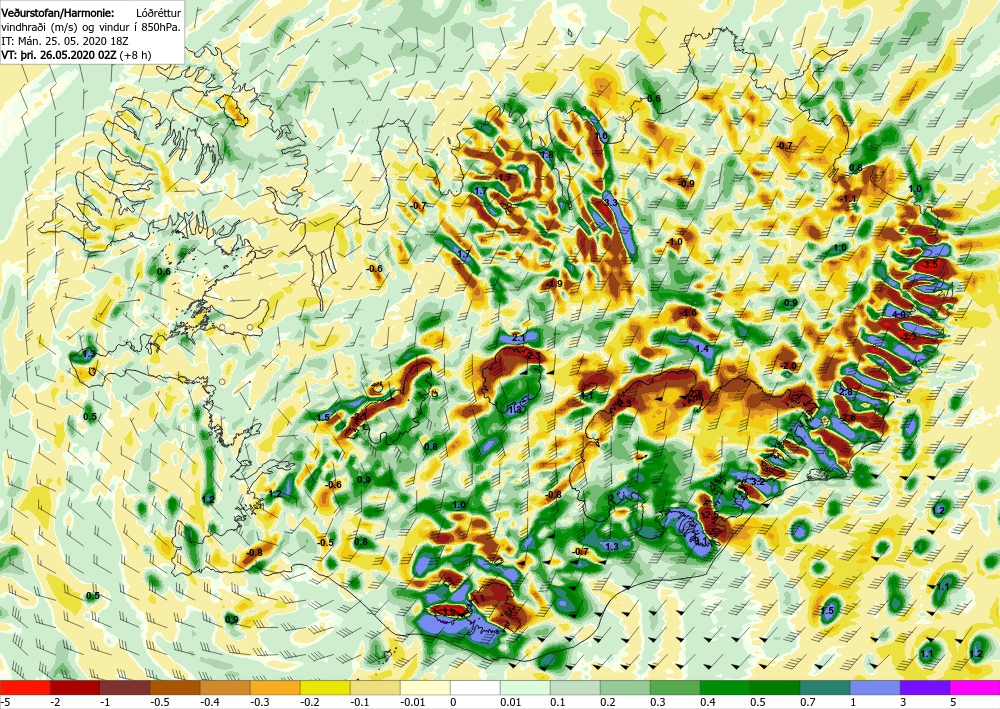Click the magenta swatch right of 5

(975, 688)
